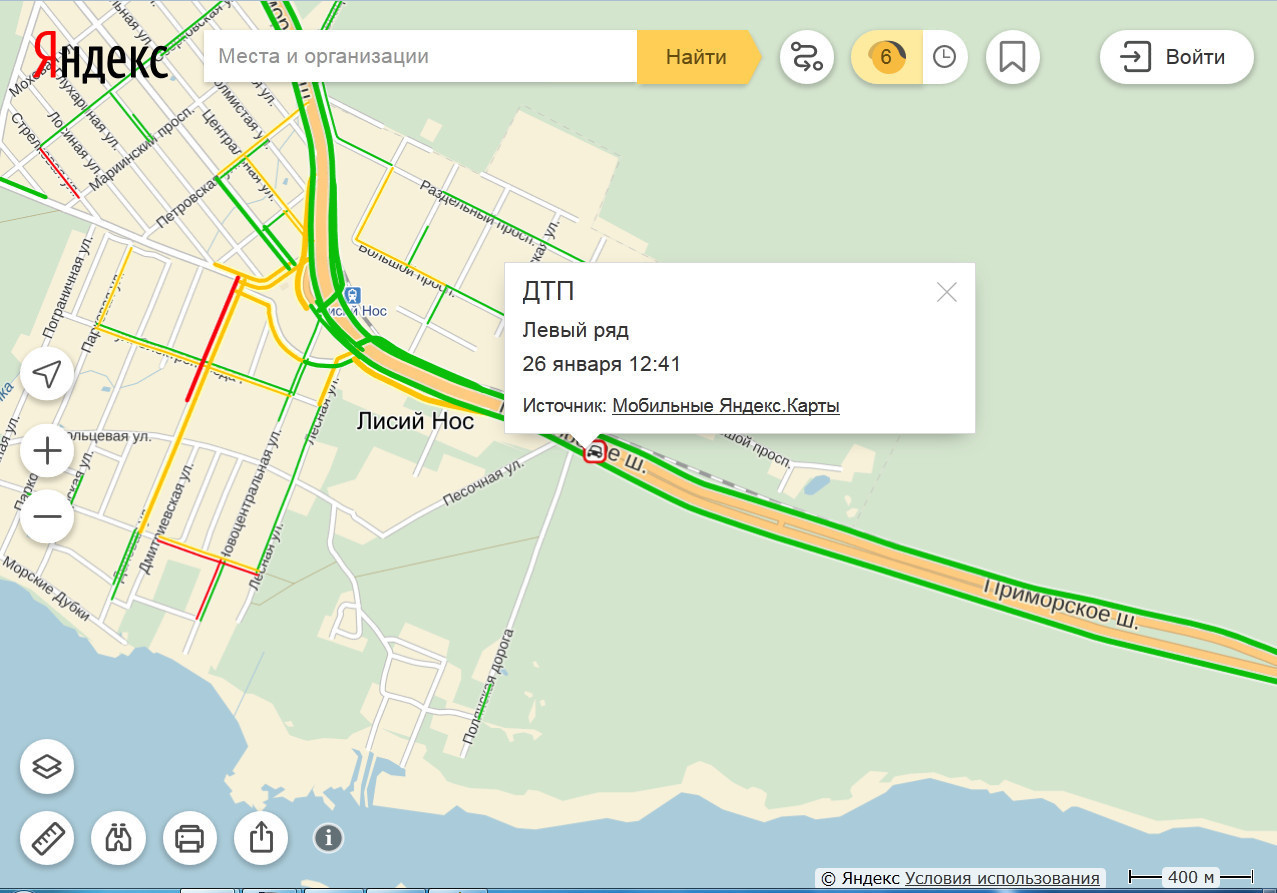The height and width of the screenshot is (893, 1277).
Task: Click the Петровская street label
Action: [188, 202]
